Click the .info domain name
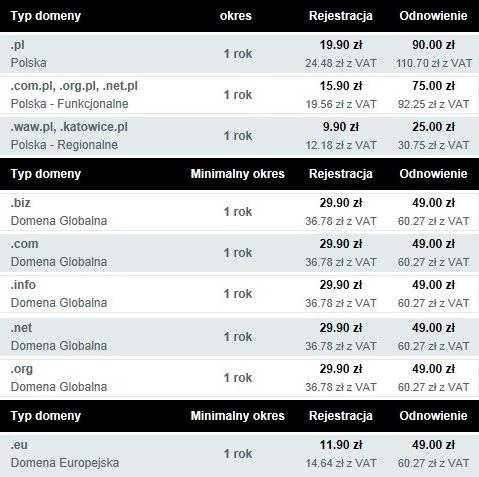Viewport: 479px width, 477px height. [x=23, y=285]
